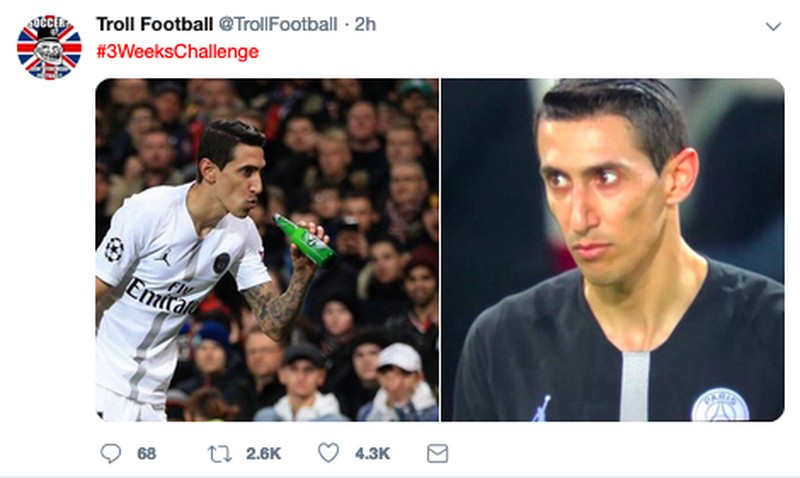The width and height of the screenshot is (800, 478).
Task: Click the 2.6K retweets count
Action: (263, 454)
